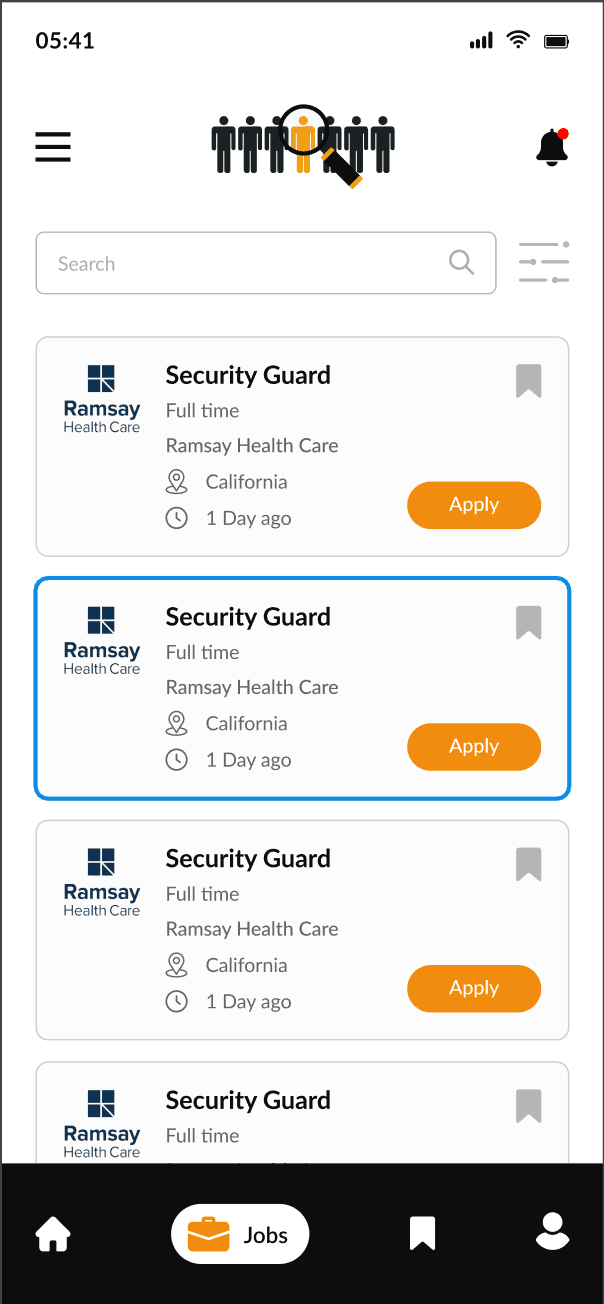Bookmark the third Security Guard job
This screenshot has width=604, height=1304.
pos(529,865)
